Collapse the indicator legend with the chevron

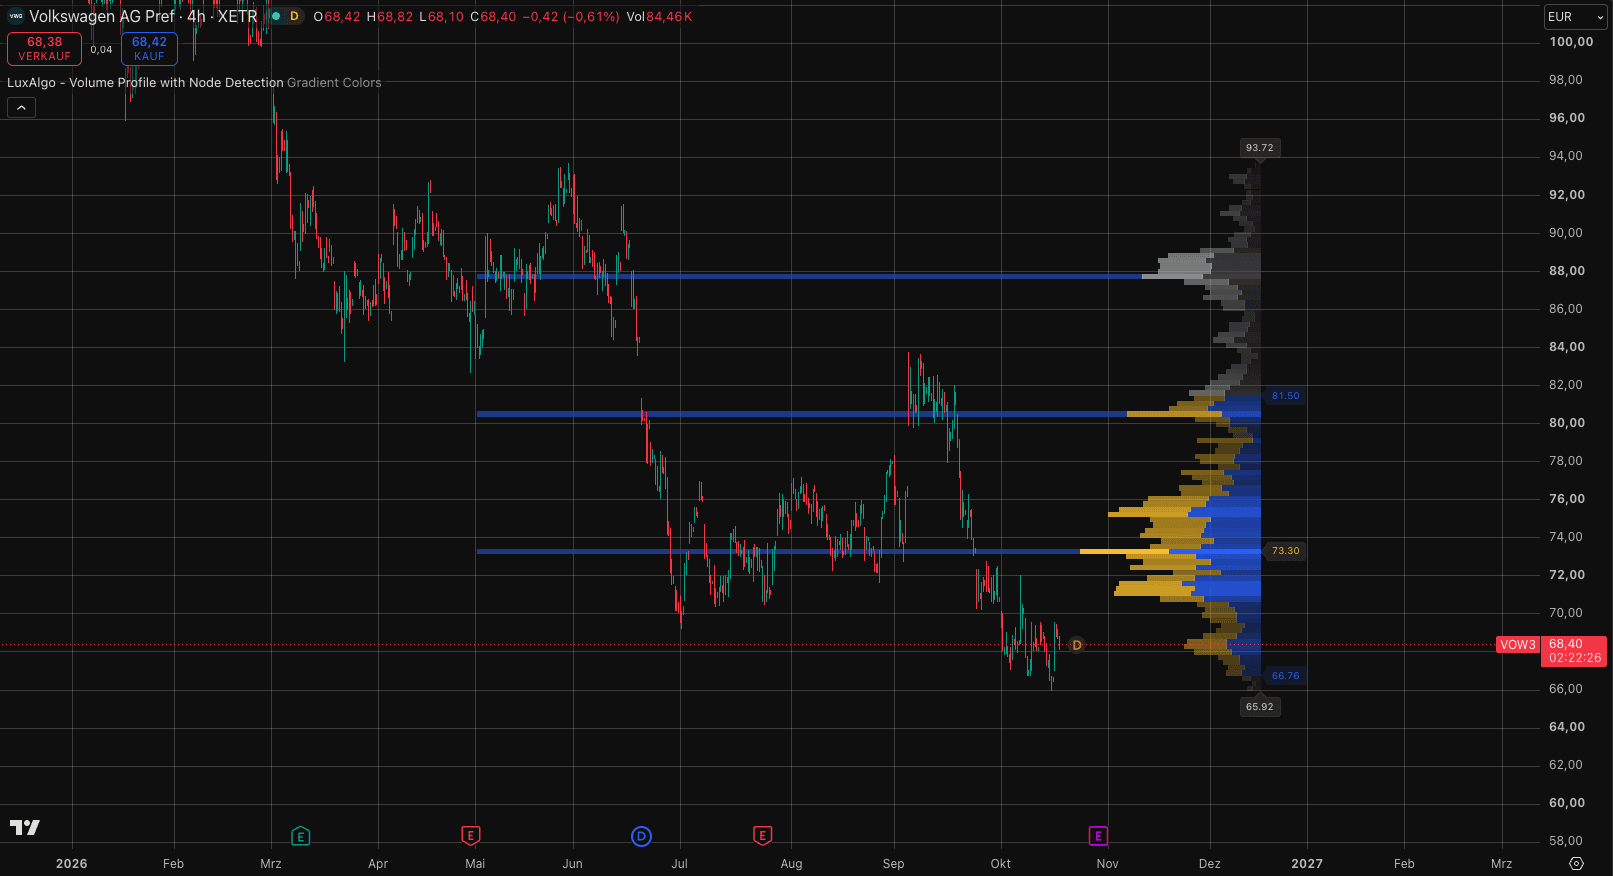pyautogui.click(x=21, y=107)
